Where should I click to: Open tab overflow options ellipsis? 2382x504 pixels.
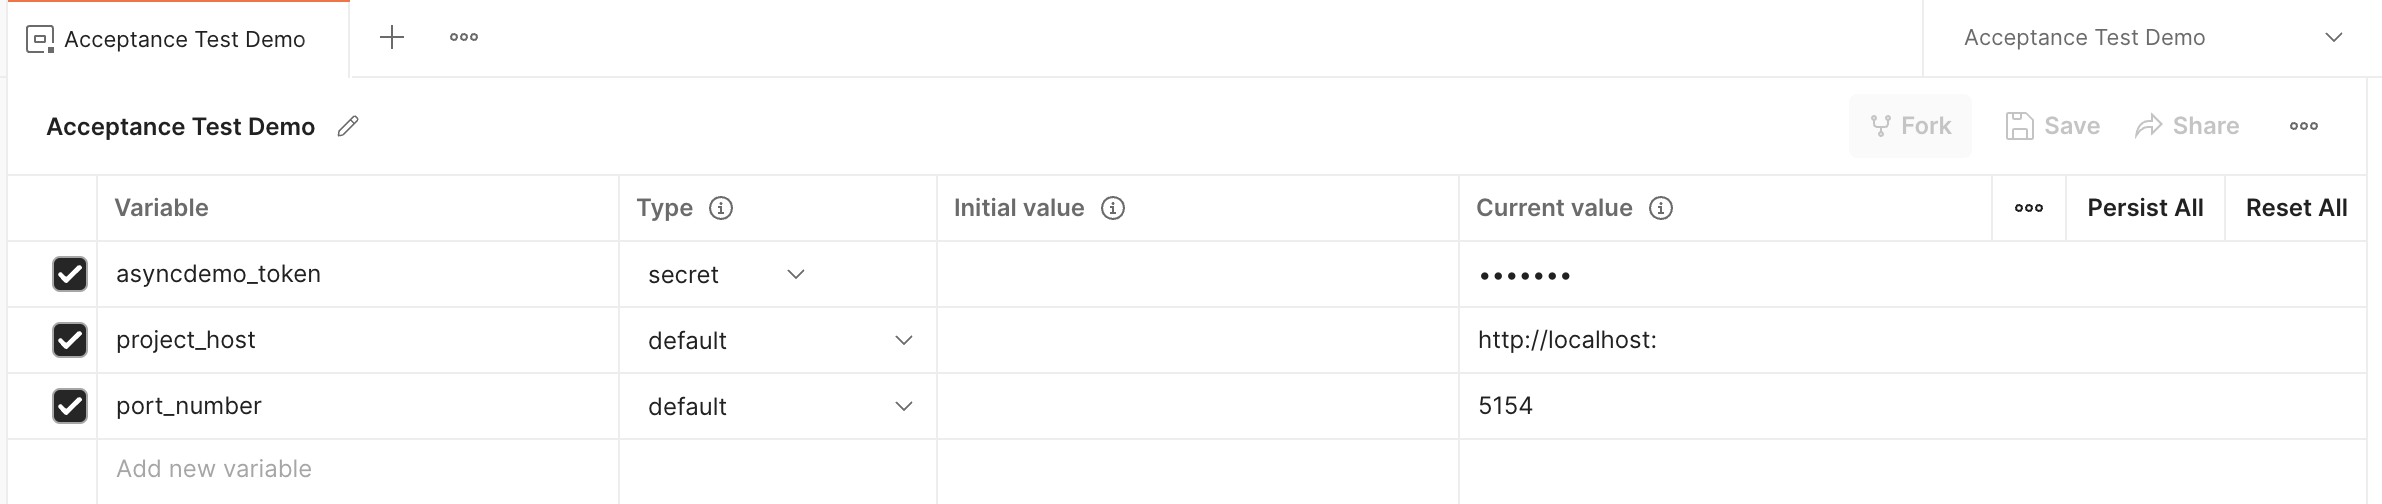[x=463, y=38]
